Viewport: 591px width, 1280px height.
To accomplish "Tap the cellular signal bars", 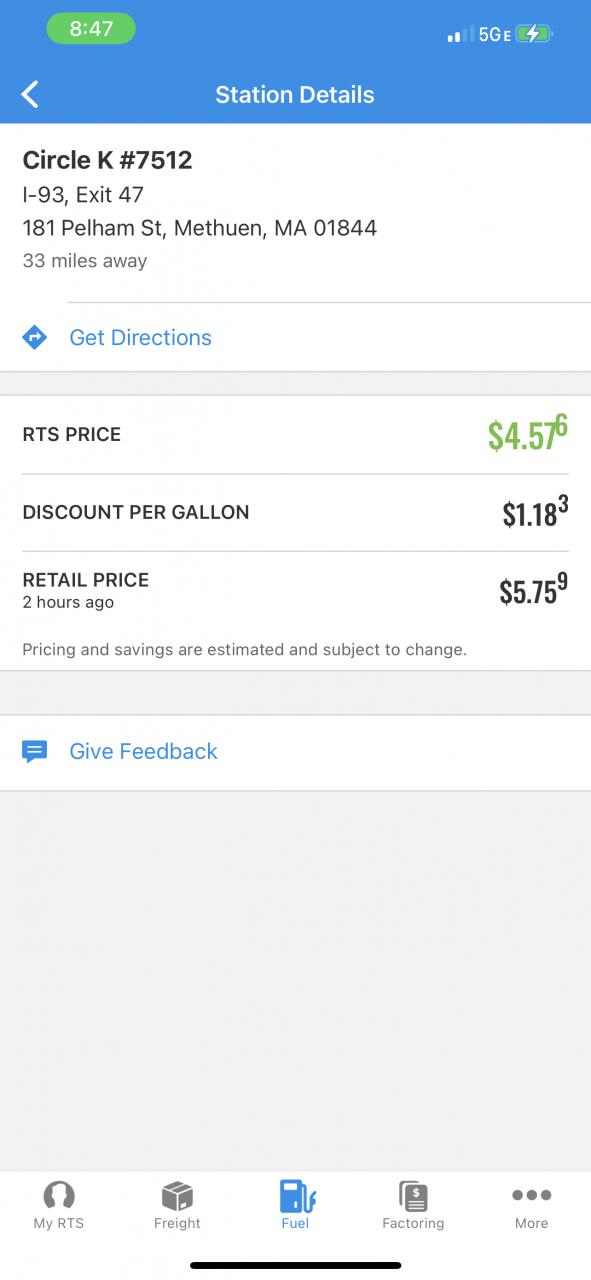I will point(460,35).
